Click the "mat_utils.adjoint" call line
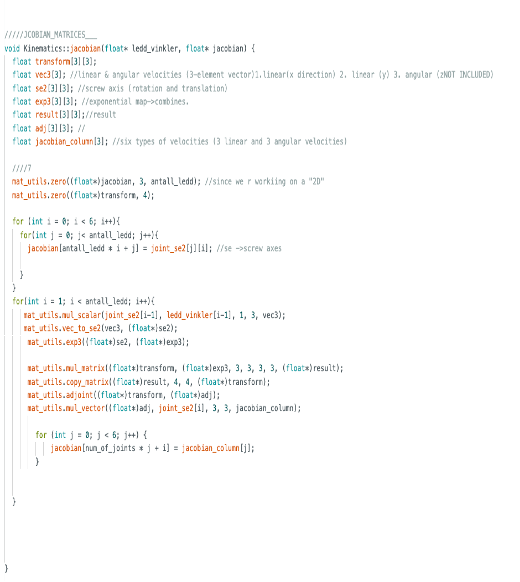 [x=124, y=395]
